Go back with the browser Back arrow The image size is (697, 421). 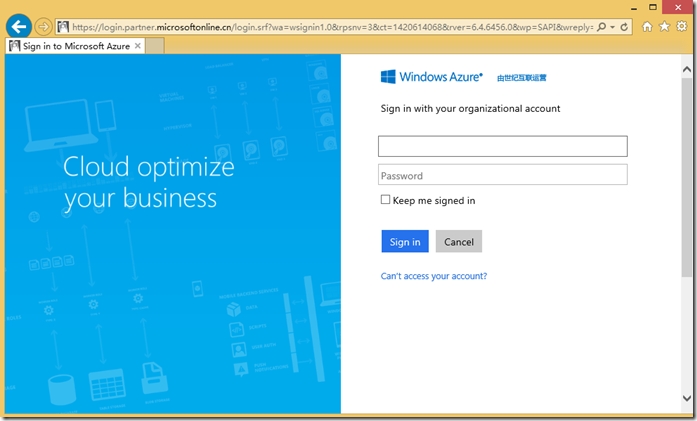click(19, 27)
